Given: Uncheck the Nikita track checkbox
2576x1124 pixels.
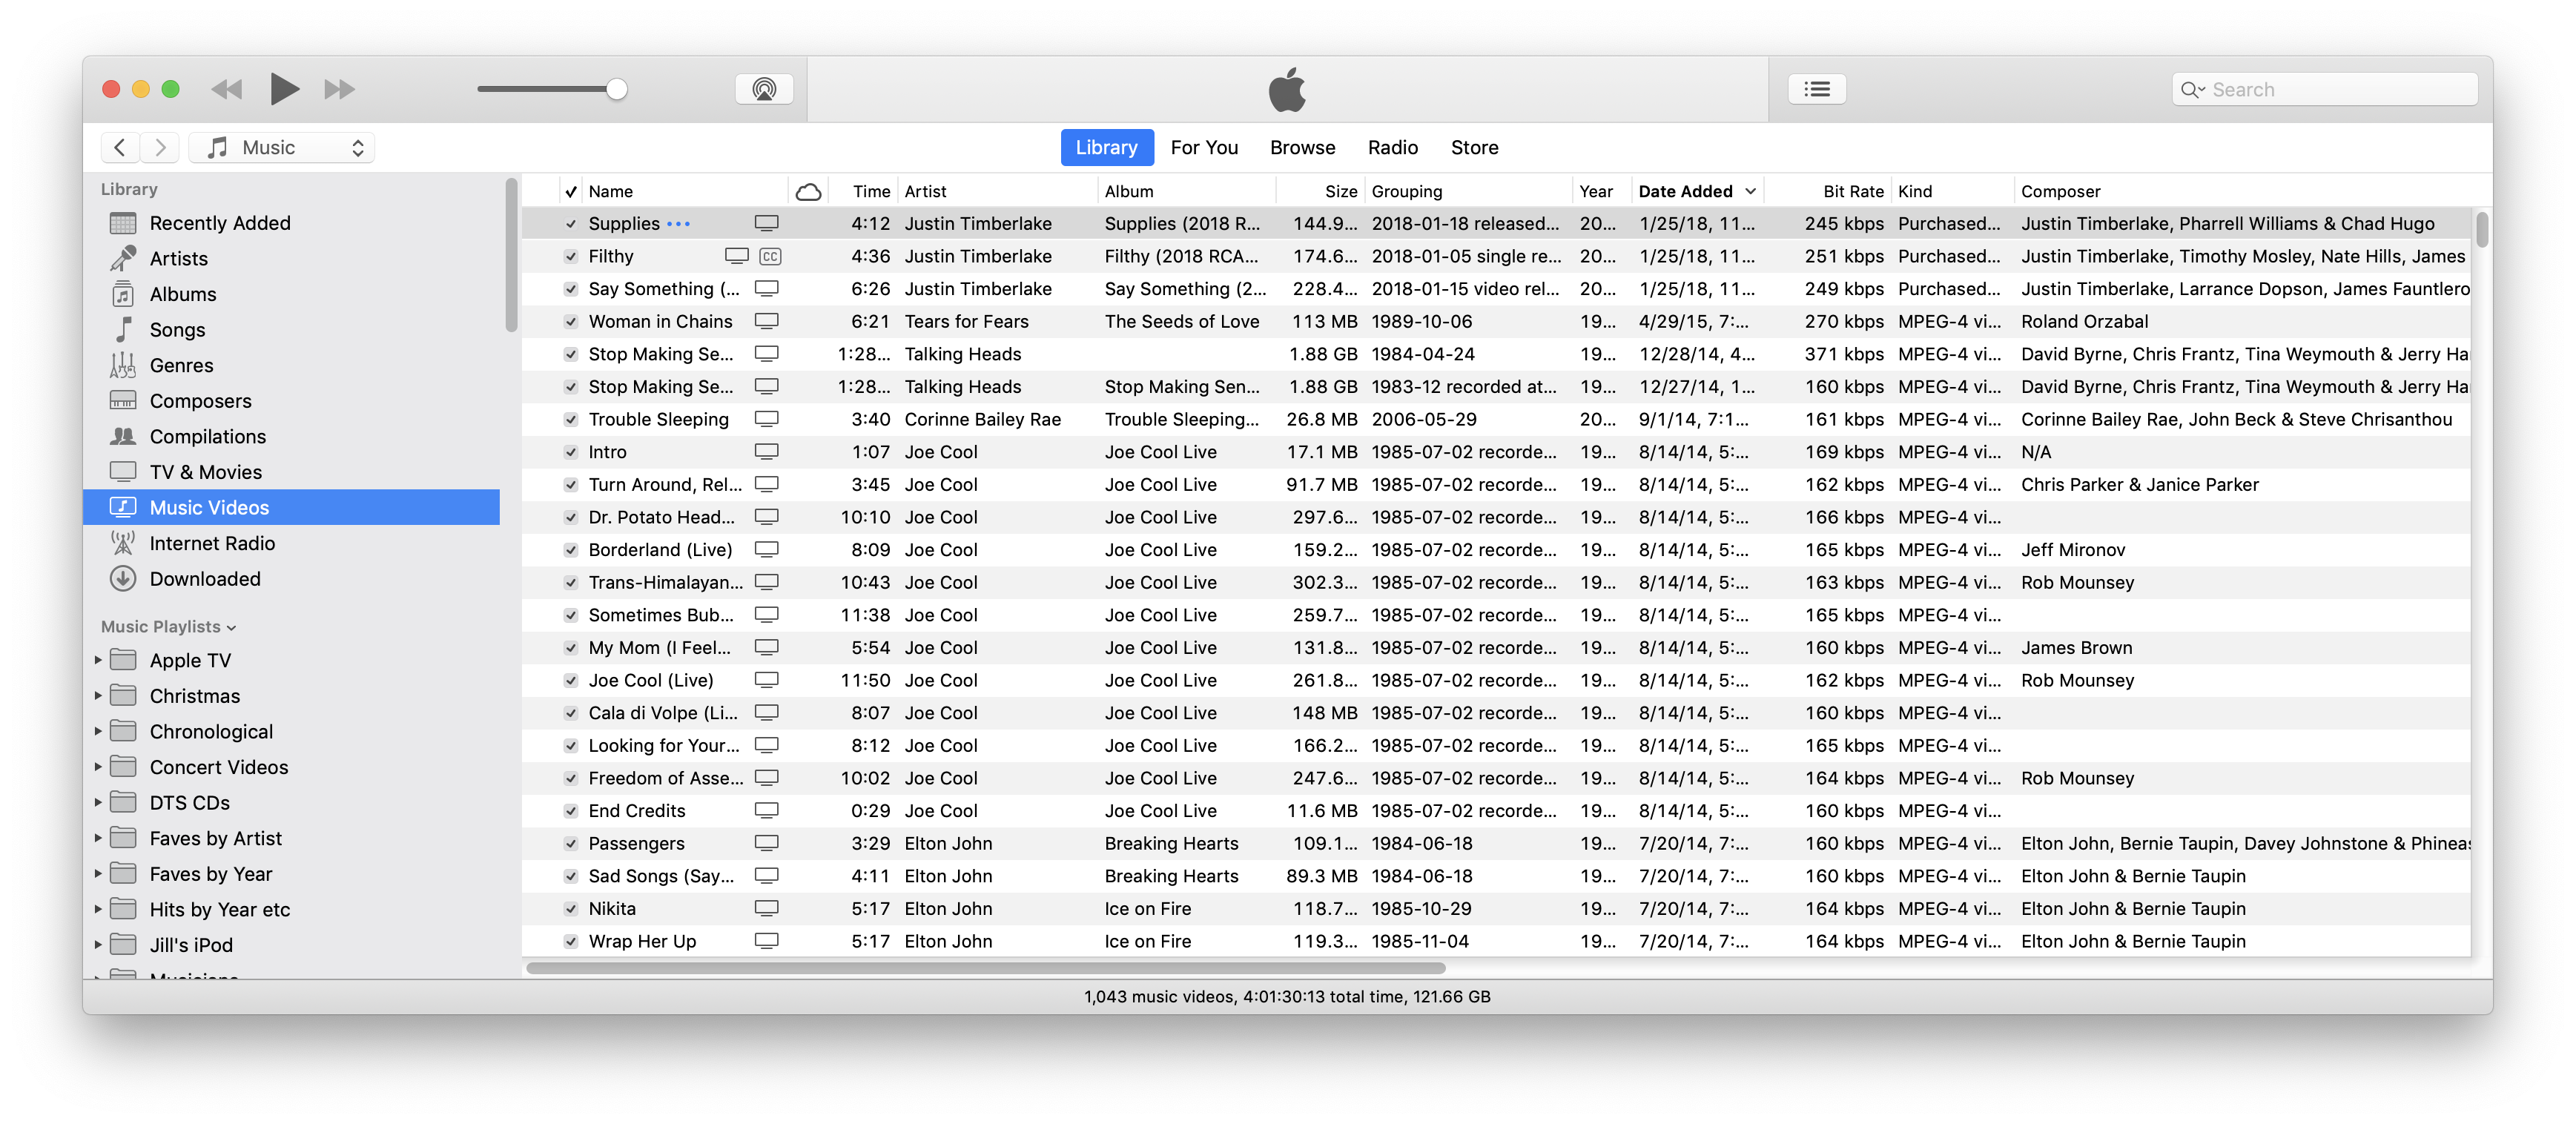Looking at the screenshot, I should click(571, 909).
